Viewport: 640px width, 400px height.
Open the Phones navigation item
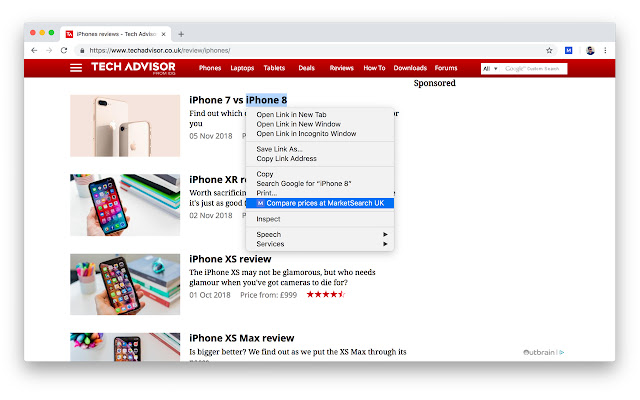[x=210, y=68]
